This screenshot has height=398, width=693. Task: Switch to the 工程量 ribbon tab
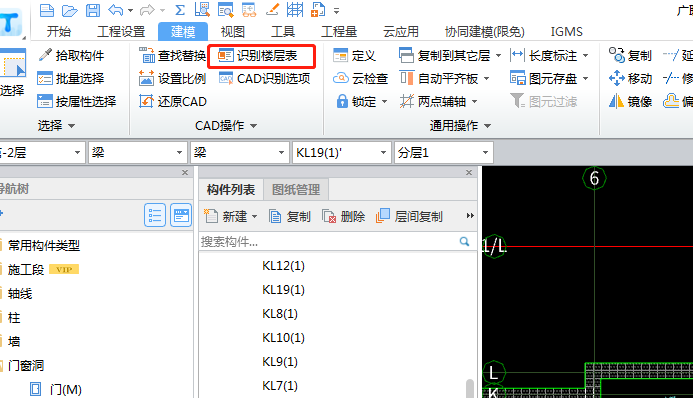[x=339, y=31]
